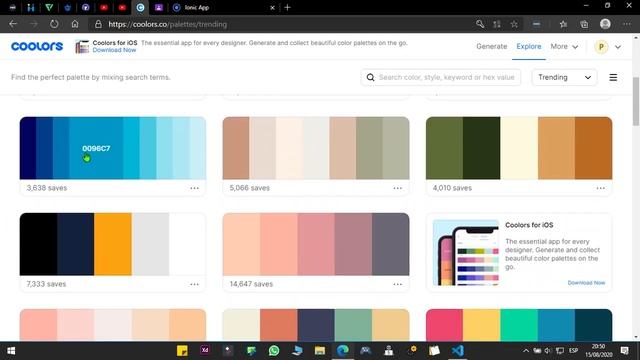Open the Windows notification center

coord(624,351)
